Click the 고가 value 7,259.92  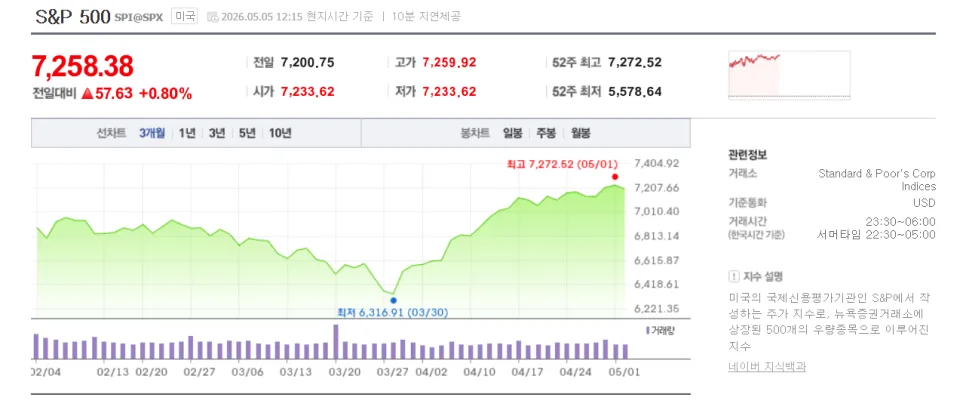click(449, 62)
